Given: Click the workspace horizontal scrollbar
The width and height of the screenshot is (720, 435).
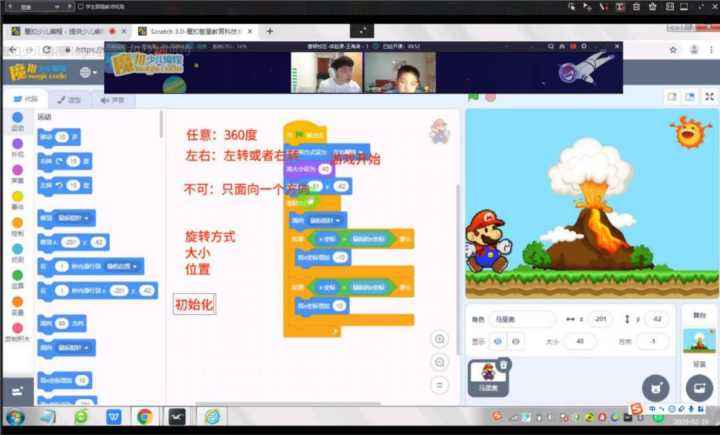Looking at the screenshot, I should [288, 404].
